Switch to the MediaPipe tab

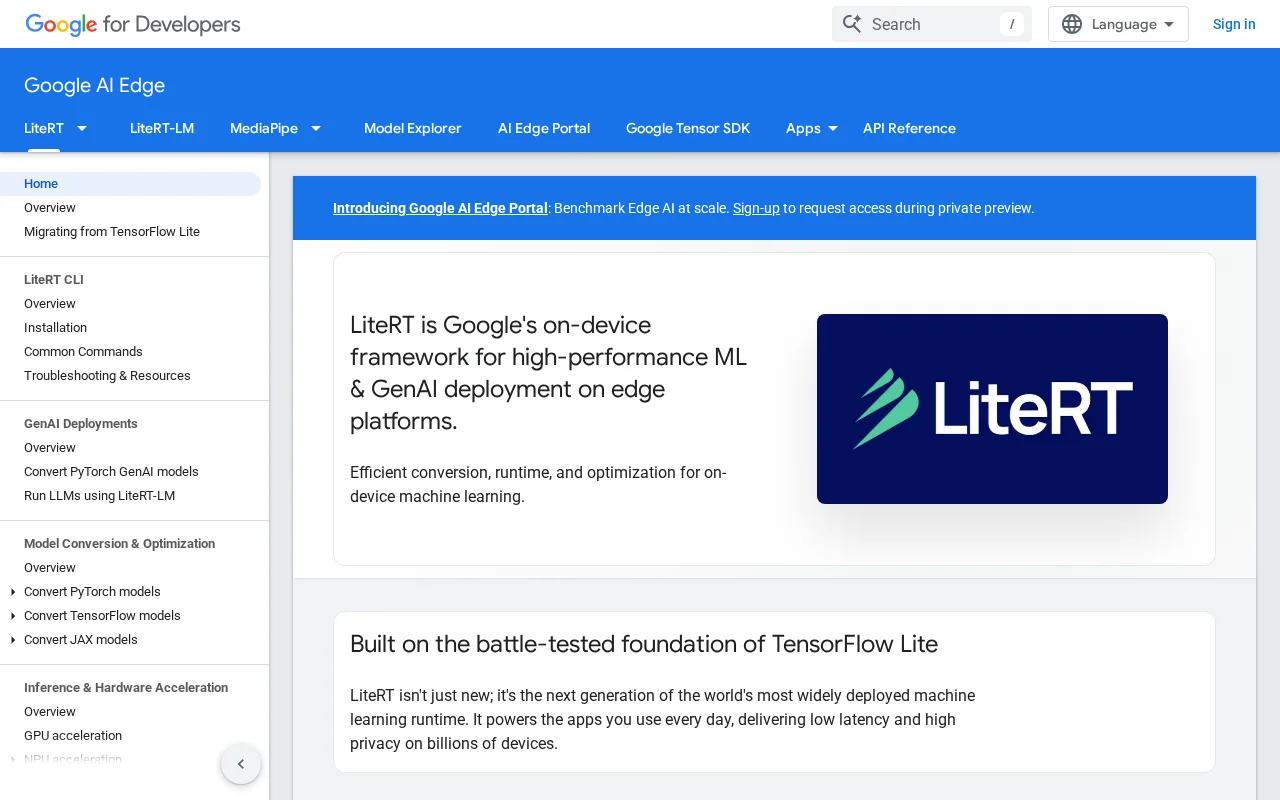(264, 128)
